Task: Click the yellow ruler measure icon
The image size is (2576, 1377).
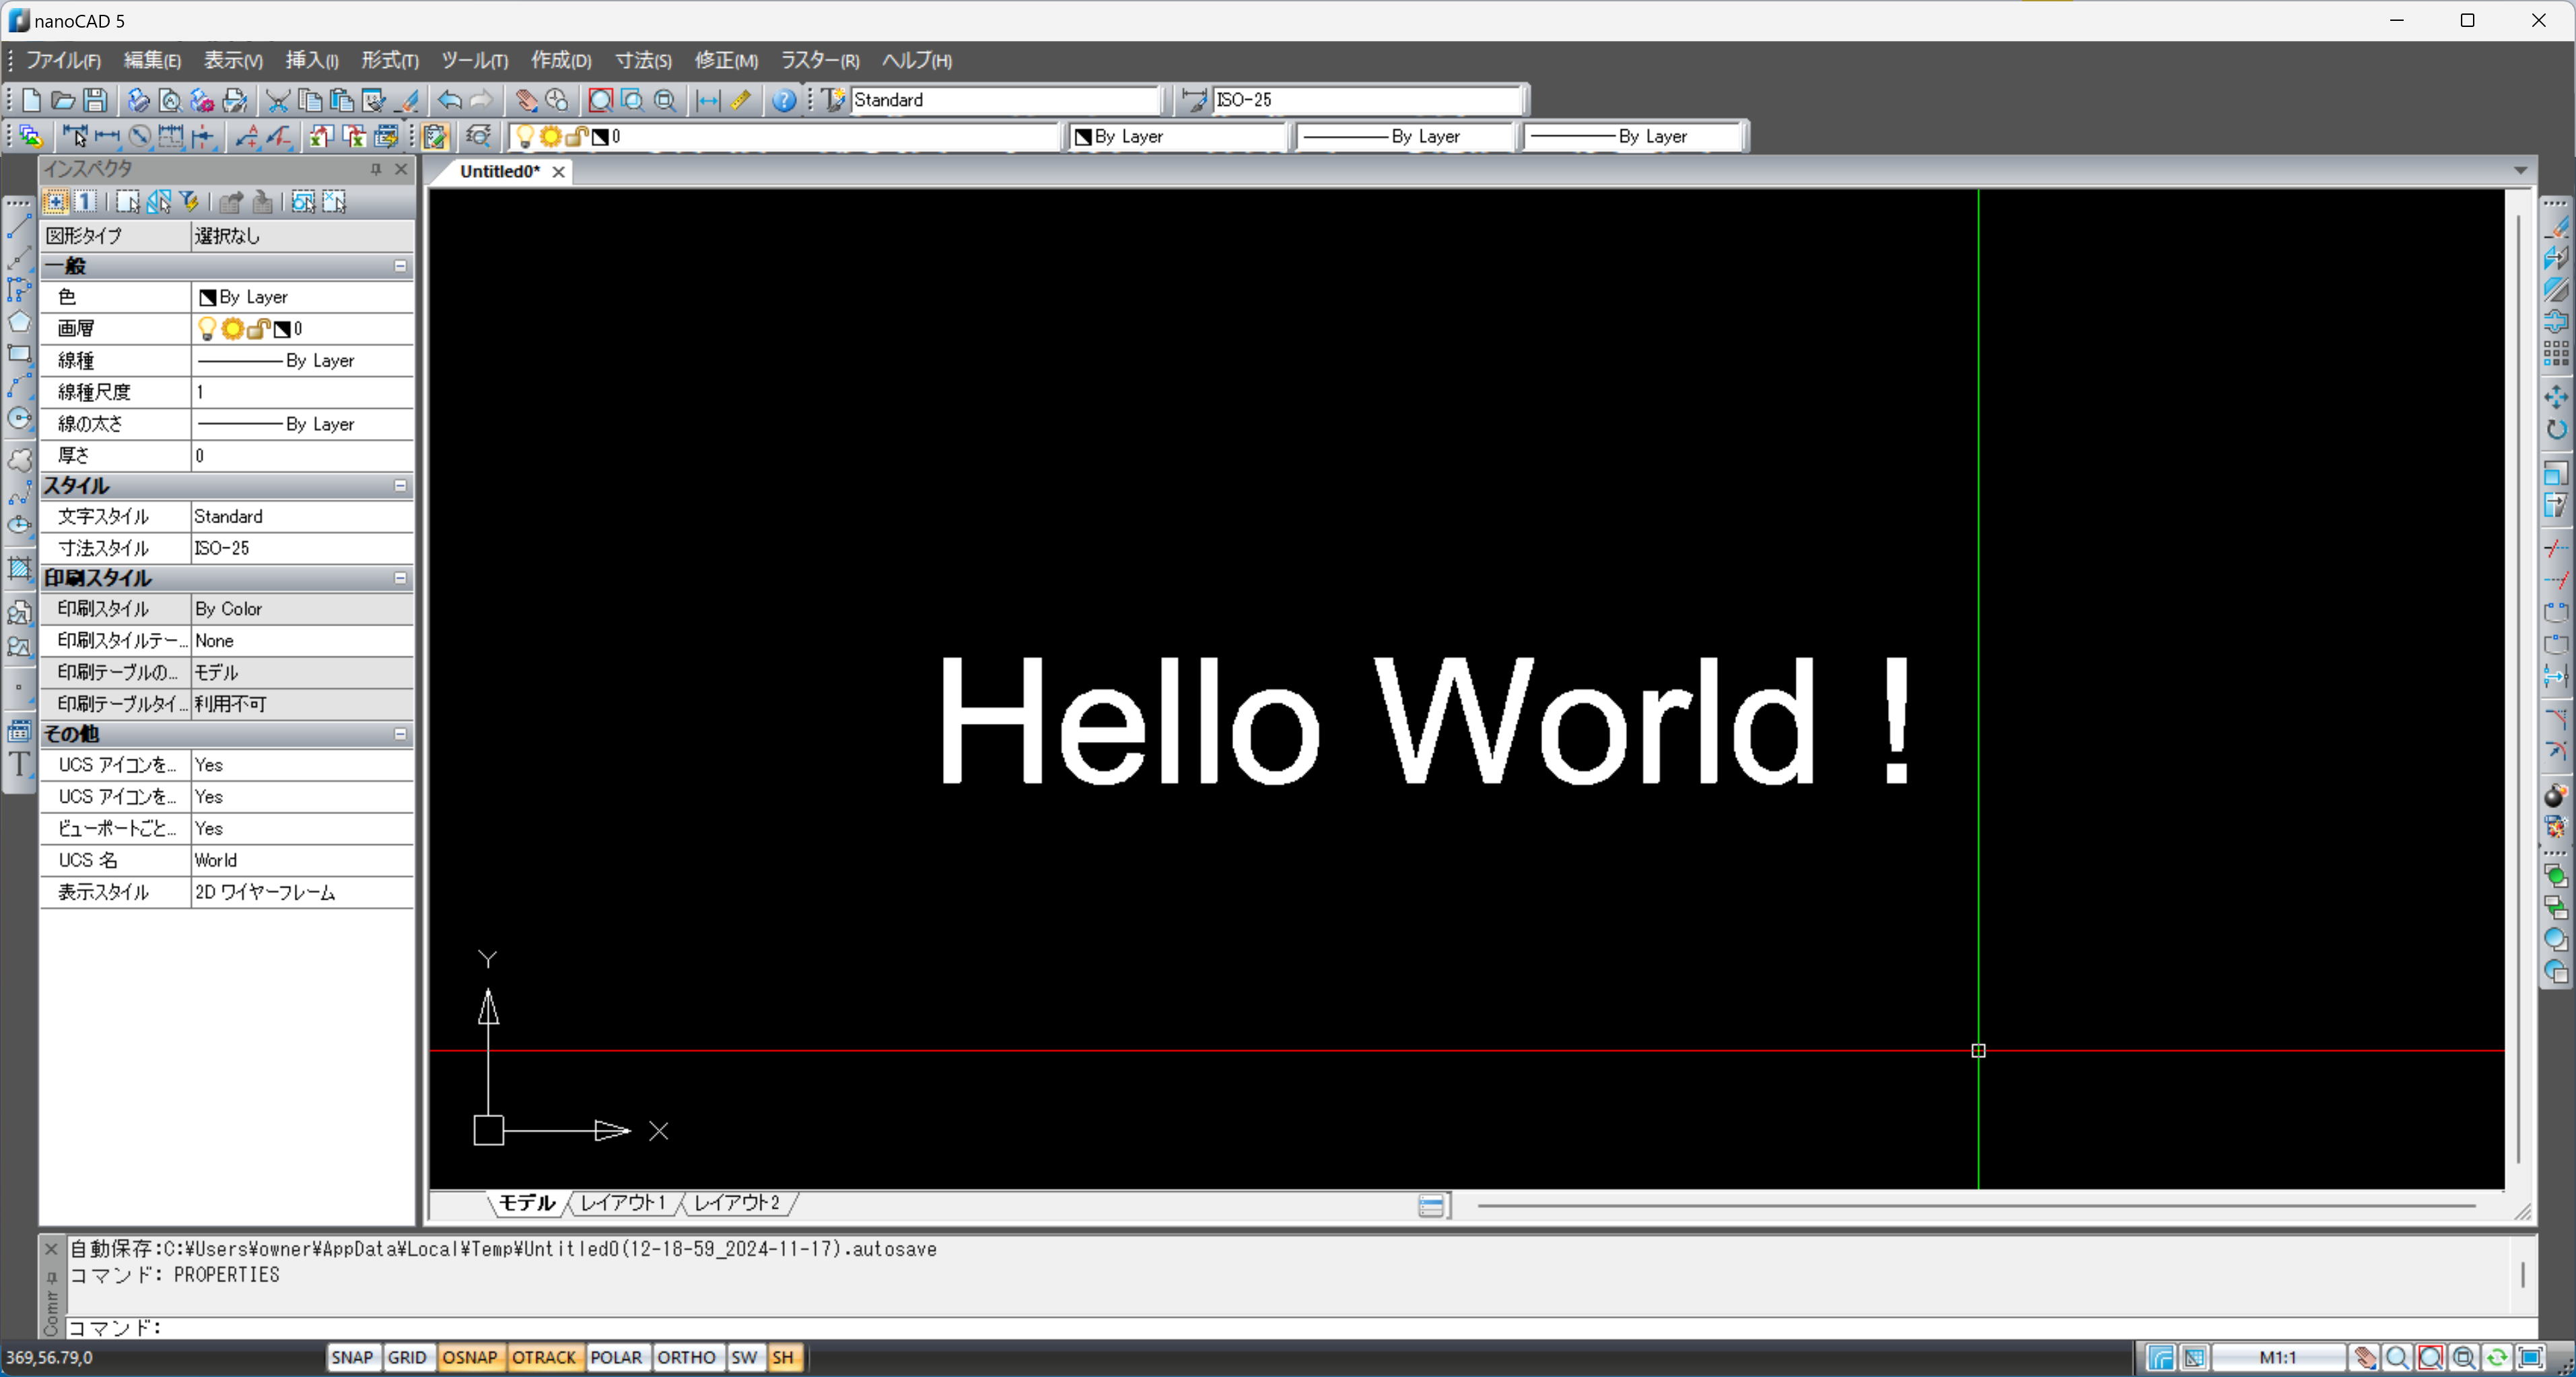Action: pos(740,100)
